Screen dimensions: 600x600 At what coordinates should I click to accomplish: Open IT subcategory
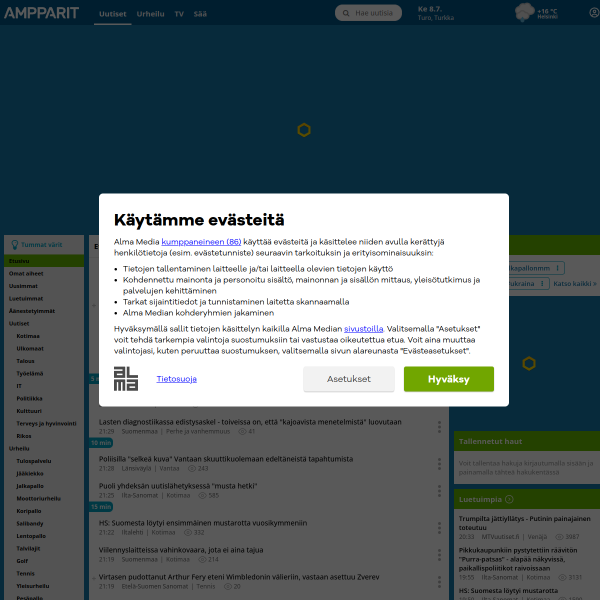pyautogui.click(x=19, y=386)
